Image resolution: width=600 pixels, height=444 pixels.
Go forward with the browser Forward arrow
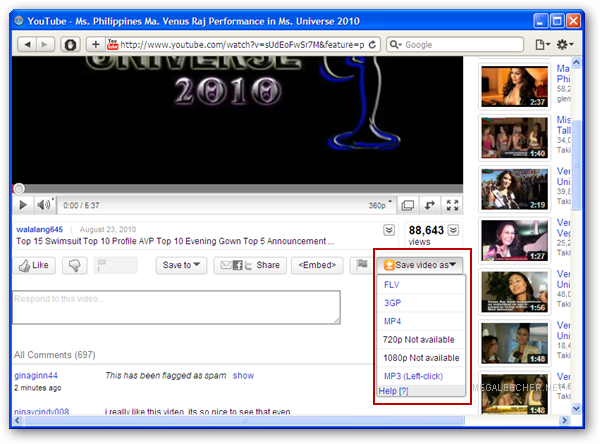point(45,45)
